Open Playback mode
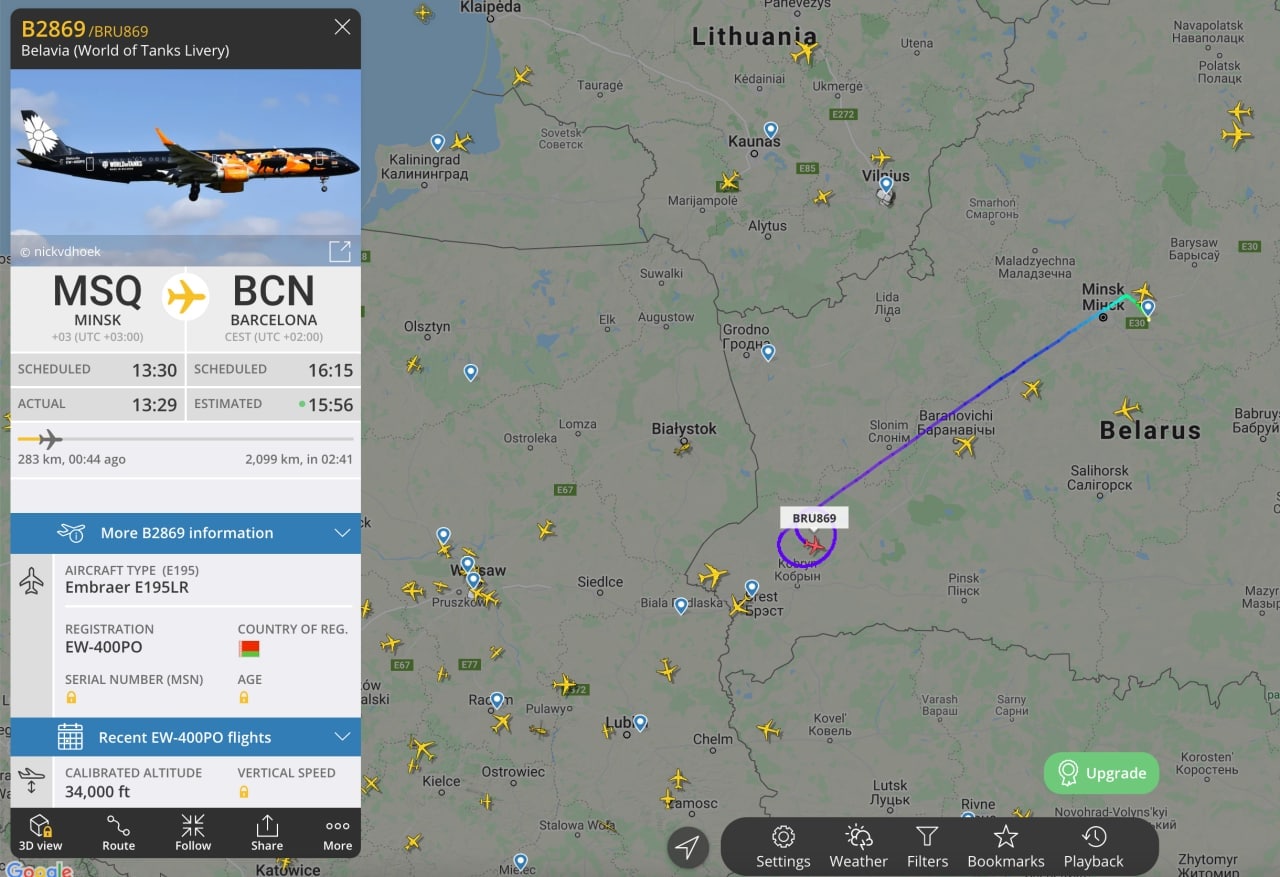Viewport: 1280px width, 877px height. click(1093, 847)
